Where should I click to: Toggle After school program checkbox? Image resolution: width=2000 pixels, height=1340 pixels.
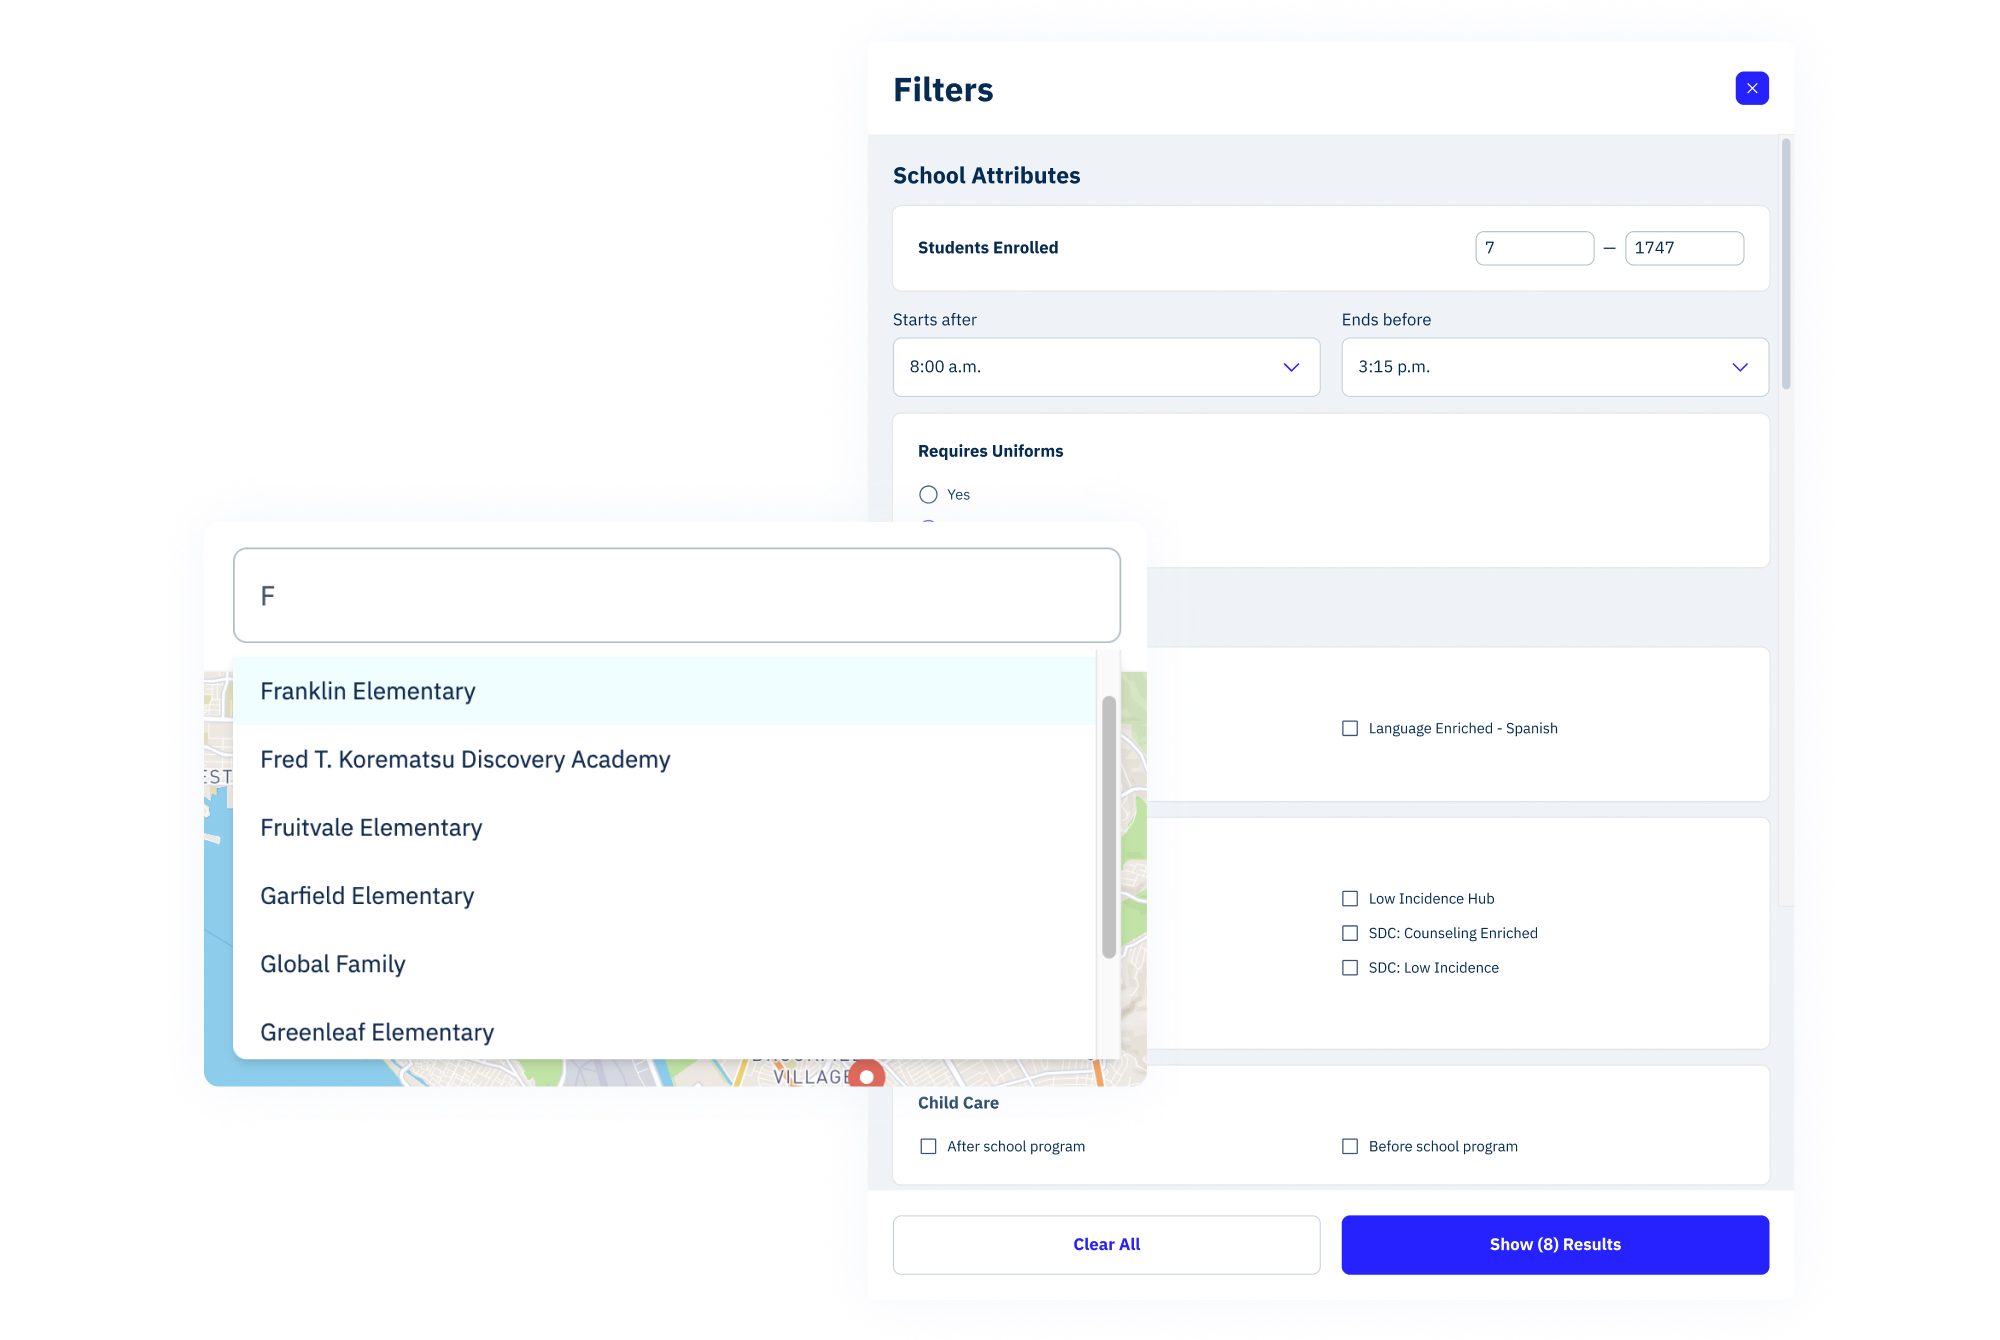pos(928,1146)
